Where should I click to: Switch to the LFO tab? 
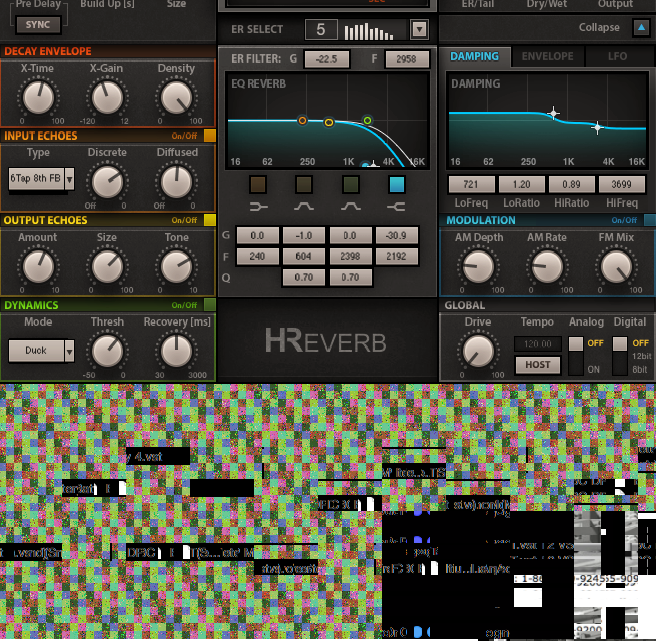(x=617, y=56)
